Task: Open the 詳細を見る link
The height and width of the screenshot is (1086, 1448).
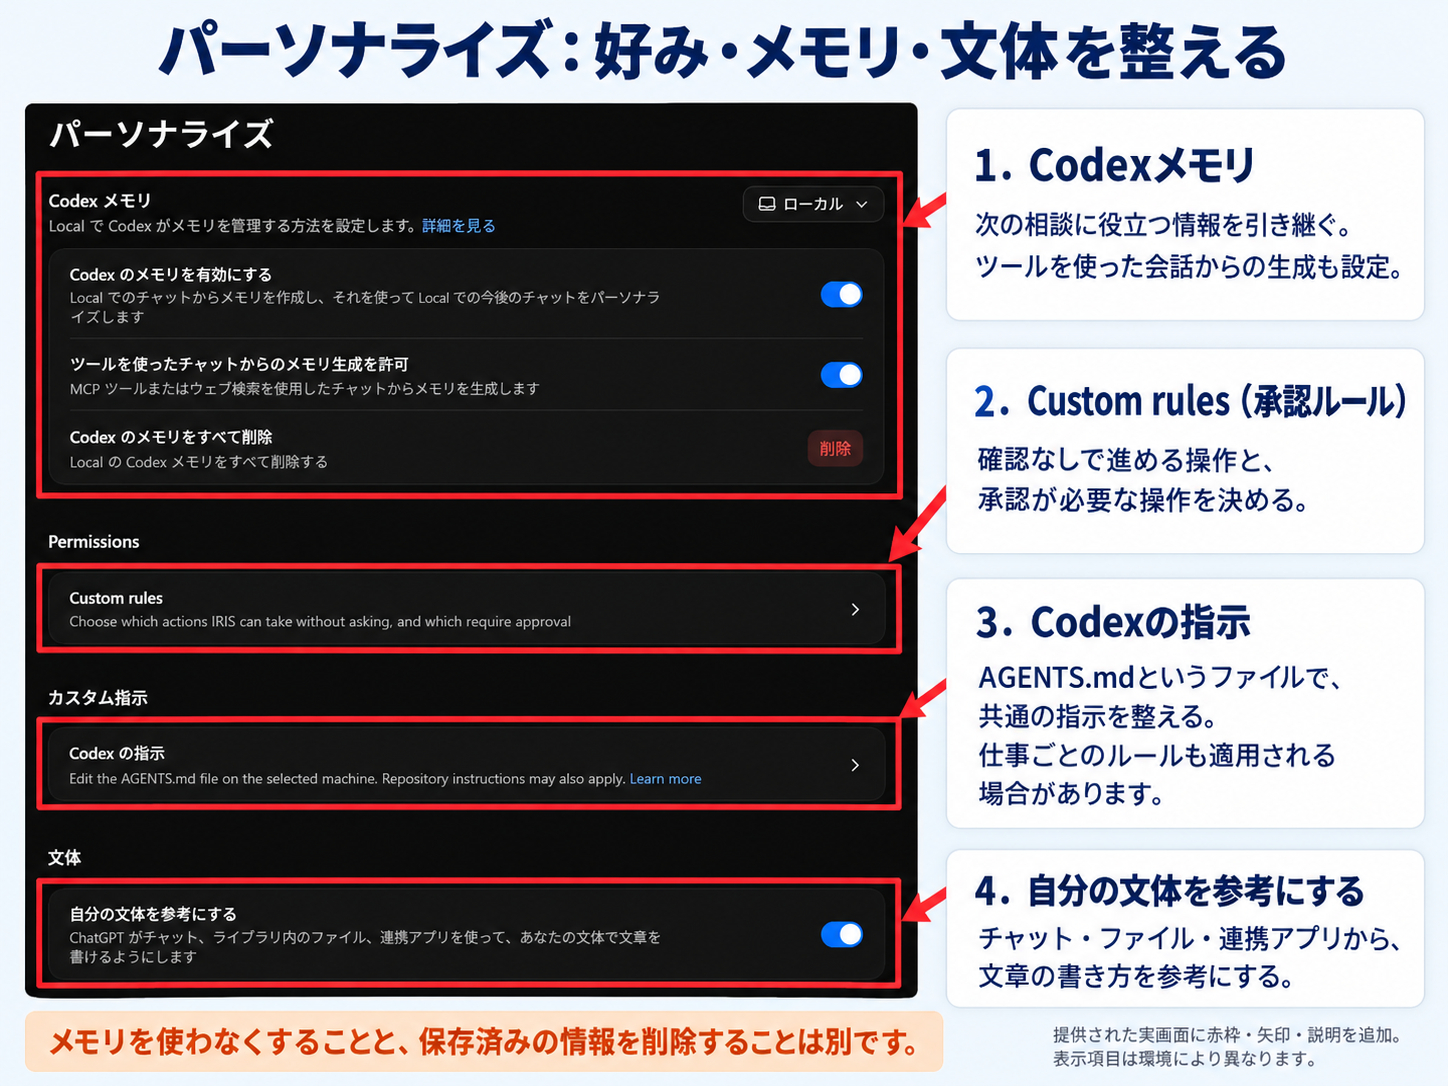Action: (459, 226)
